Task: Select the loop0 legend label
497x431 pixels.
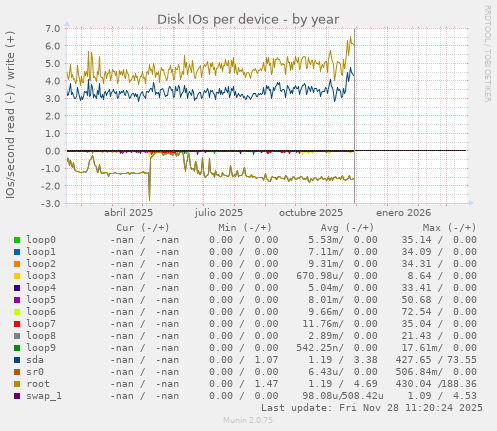Action: point(41,240)
